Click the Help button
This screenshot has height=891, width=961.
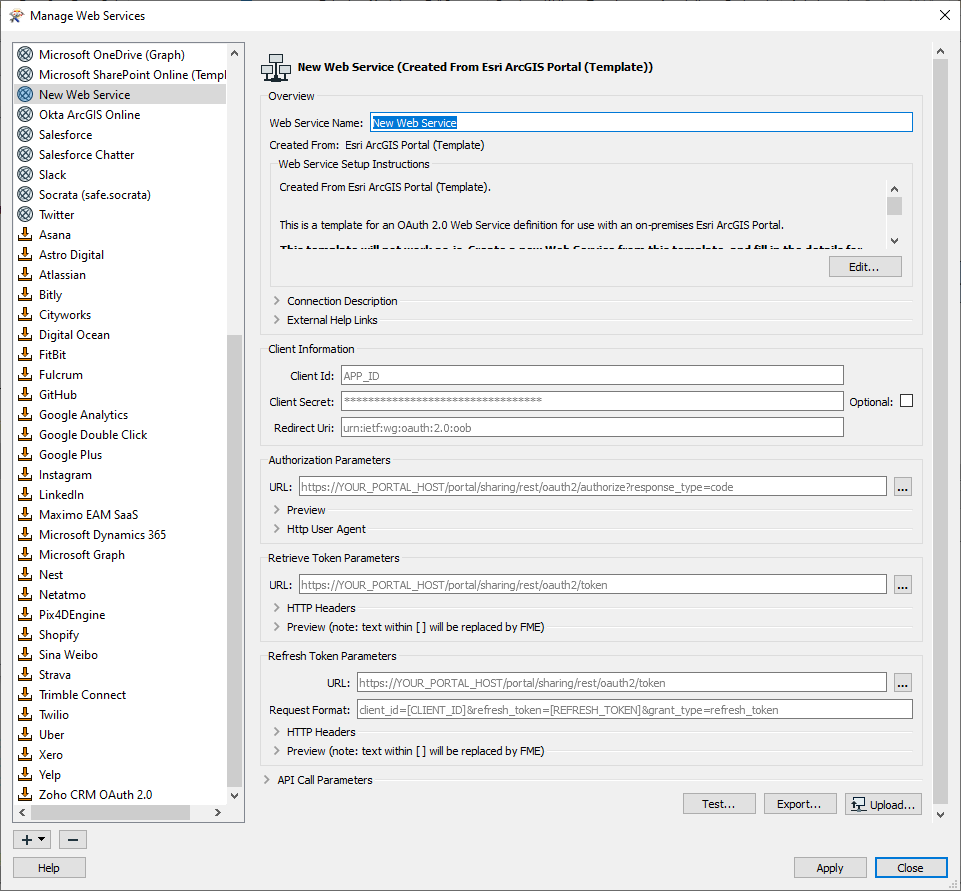49,868
